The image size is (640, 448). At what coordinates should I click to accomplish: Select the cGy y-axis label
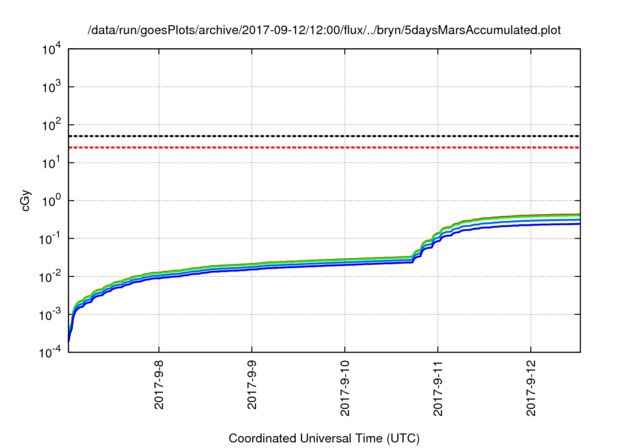coord(25,201)
